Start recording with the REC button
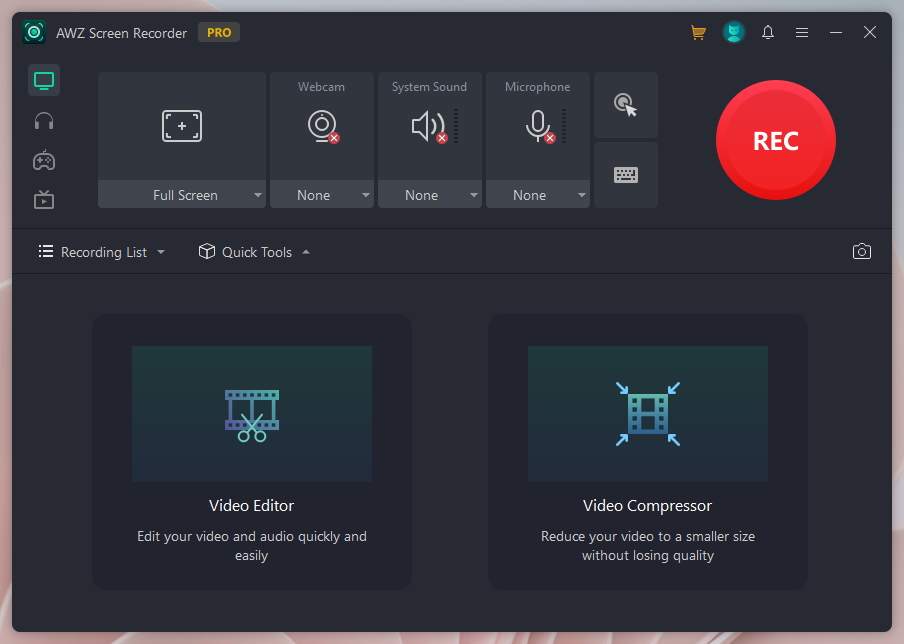This screenshot has height=644, width=904. 775,140
